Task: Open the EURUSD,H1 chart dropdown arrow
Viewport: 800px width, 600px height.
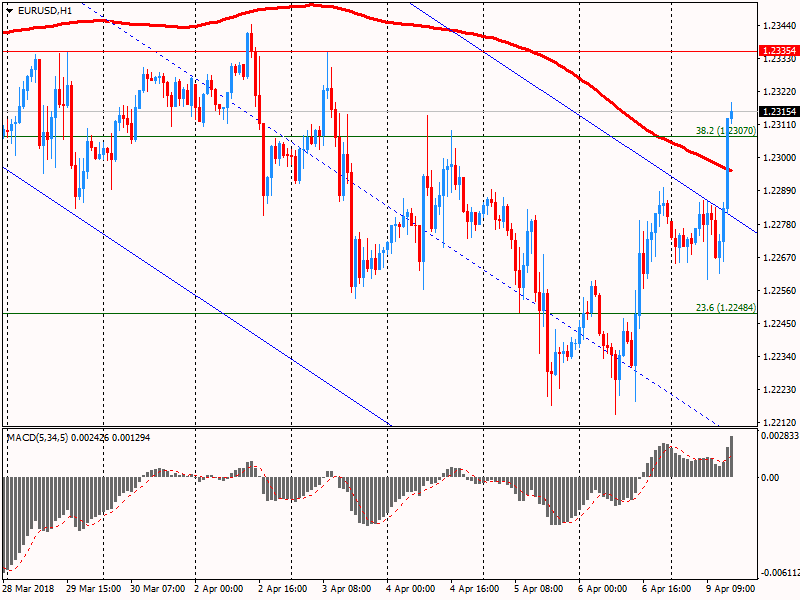Action: click(x=10, y=11)
